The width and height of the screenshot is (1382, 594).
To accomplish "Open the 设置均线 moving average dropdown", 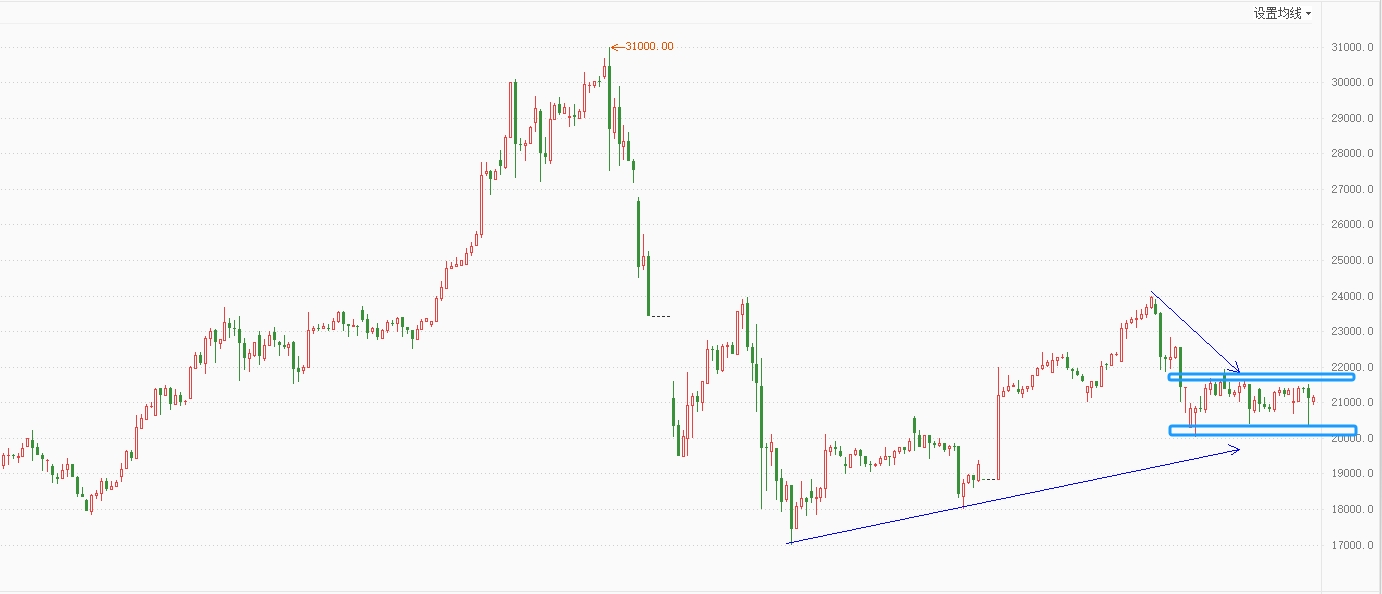I will [1281, 14].
